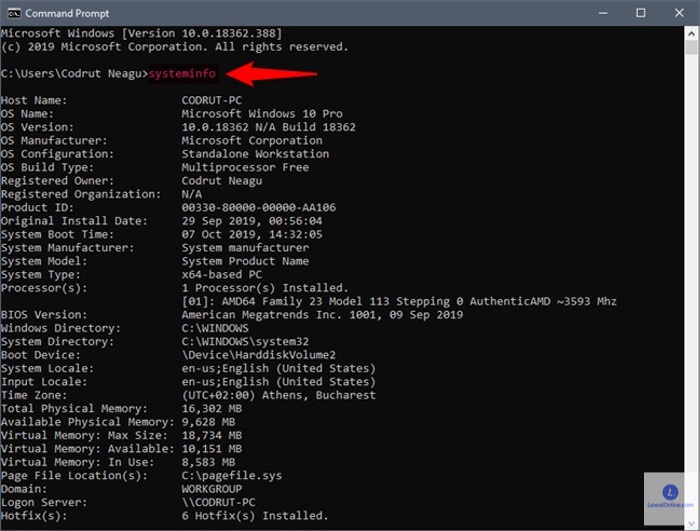700x531 pixels.
Task: Click install date '29 Sep 2019, 00:56:04'
Action: coord(252,221)
